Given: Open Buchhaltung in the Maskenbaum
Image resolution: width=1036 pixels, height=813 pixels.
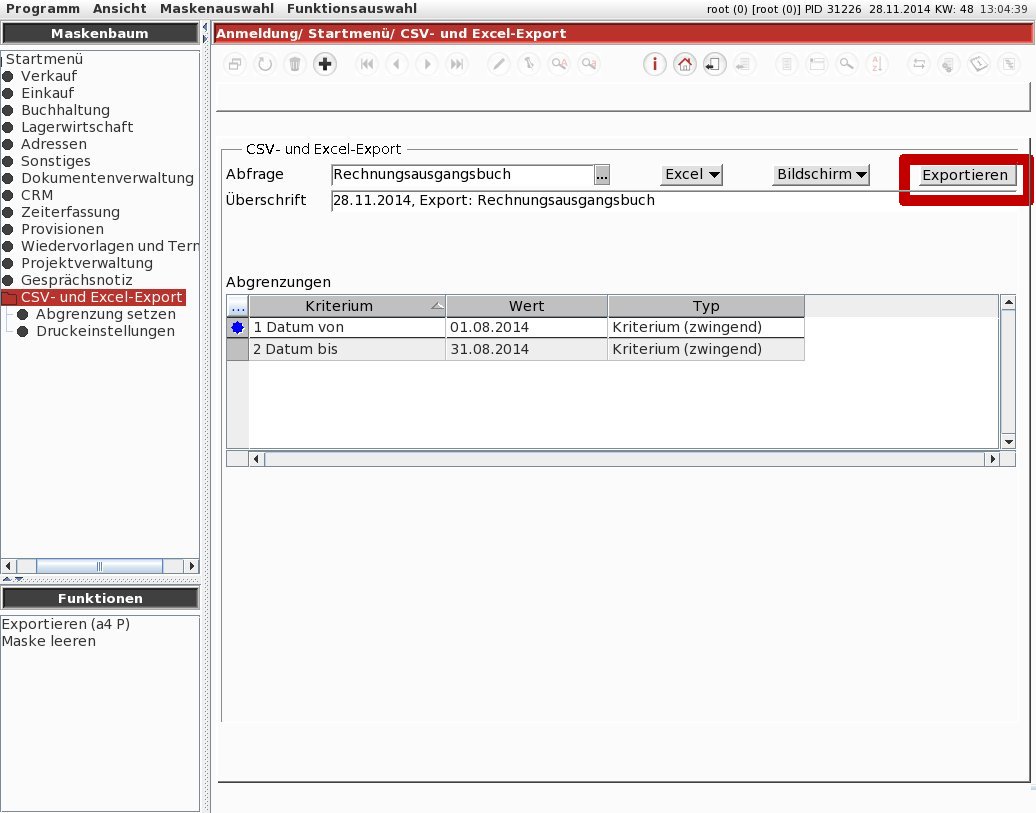Looking at the screenshot, I should 65,110.
